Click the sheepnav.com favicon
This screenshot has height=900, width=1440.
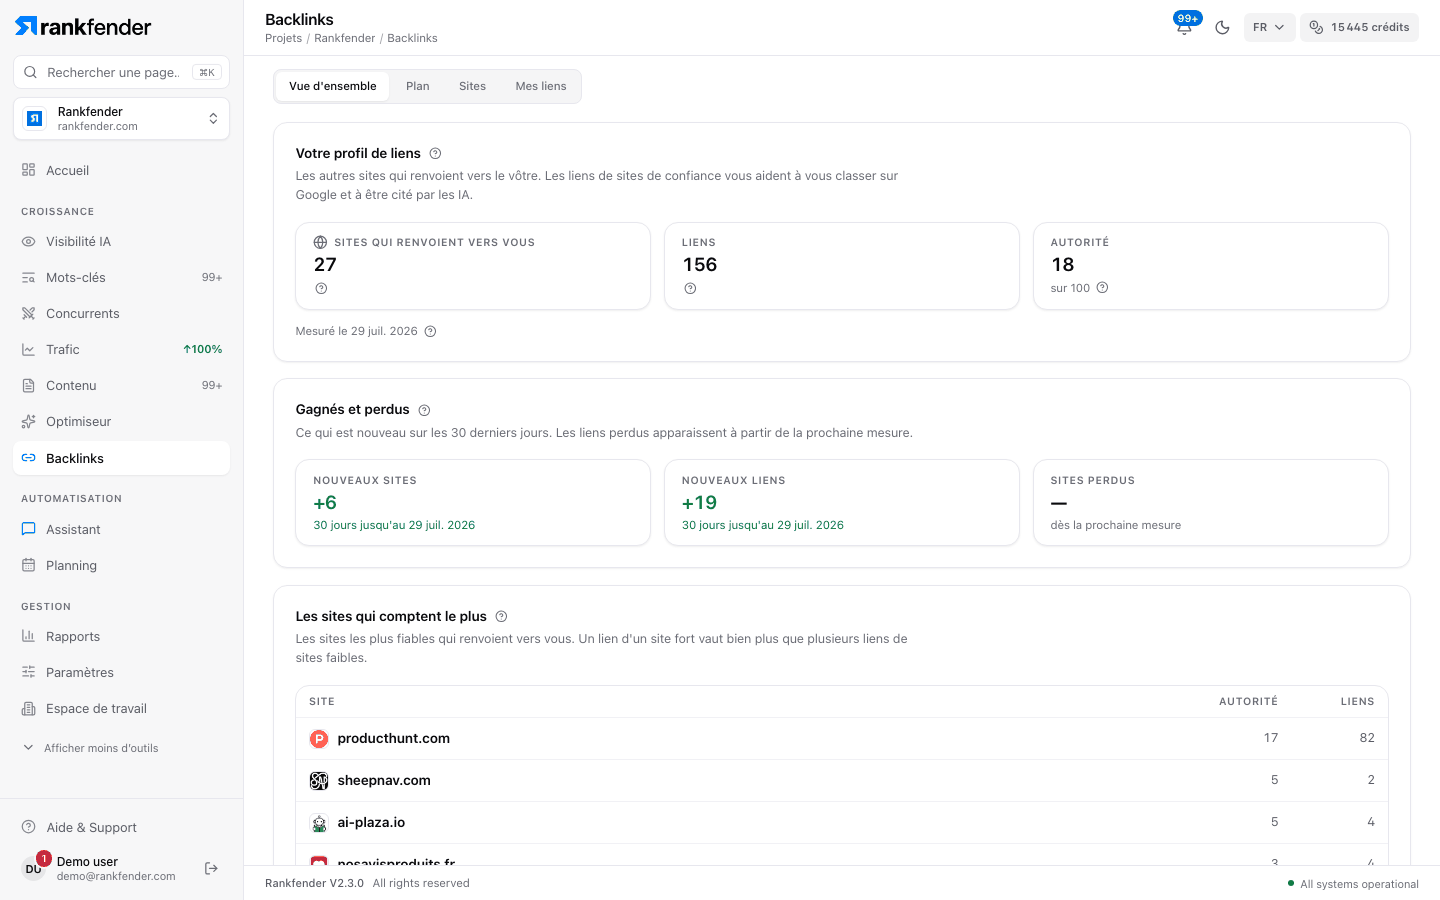[x=319, y=781]
